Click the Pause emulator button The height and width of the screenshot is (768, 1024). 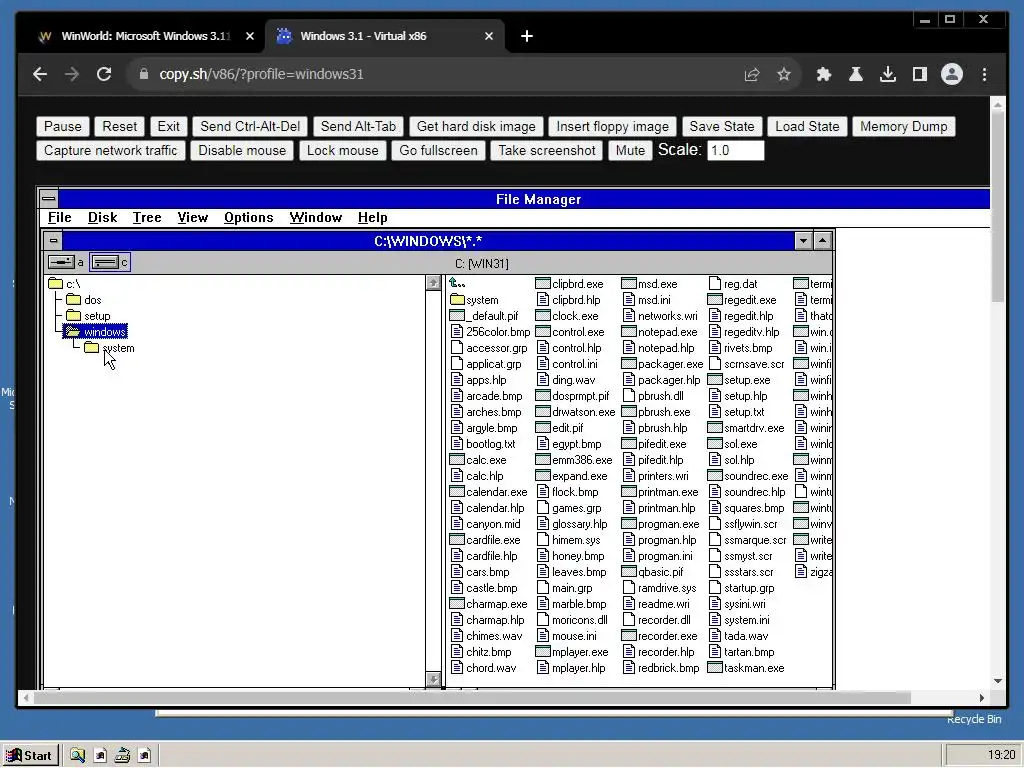pyautogui.click(x=63, y=126)
